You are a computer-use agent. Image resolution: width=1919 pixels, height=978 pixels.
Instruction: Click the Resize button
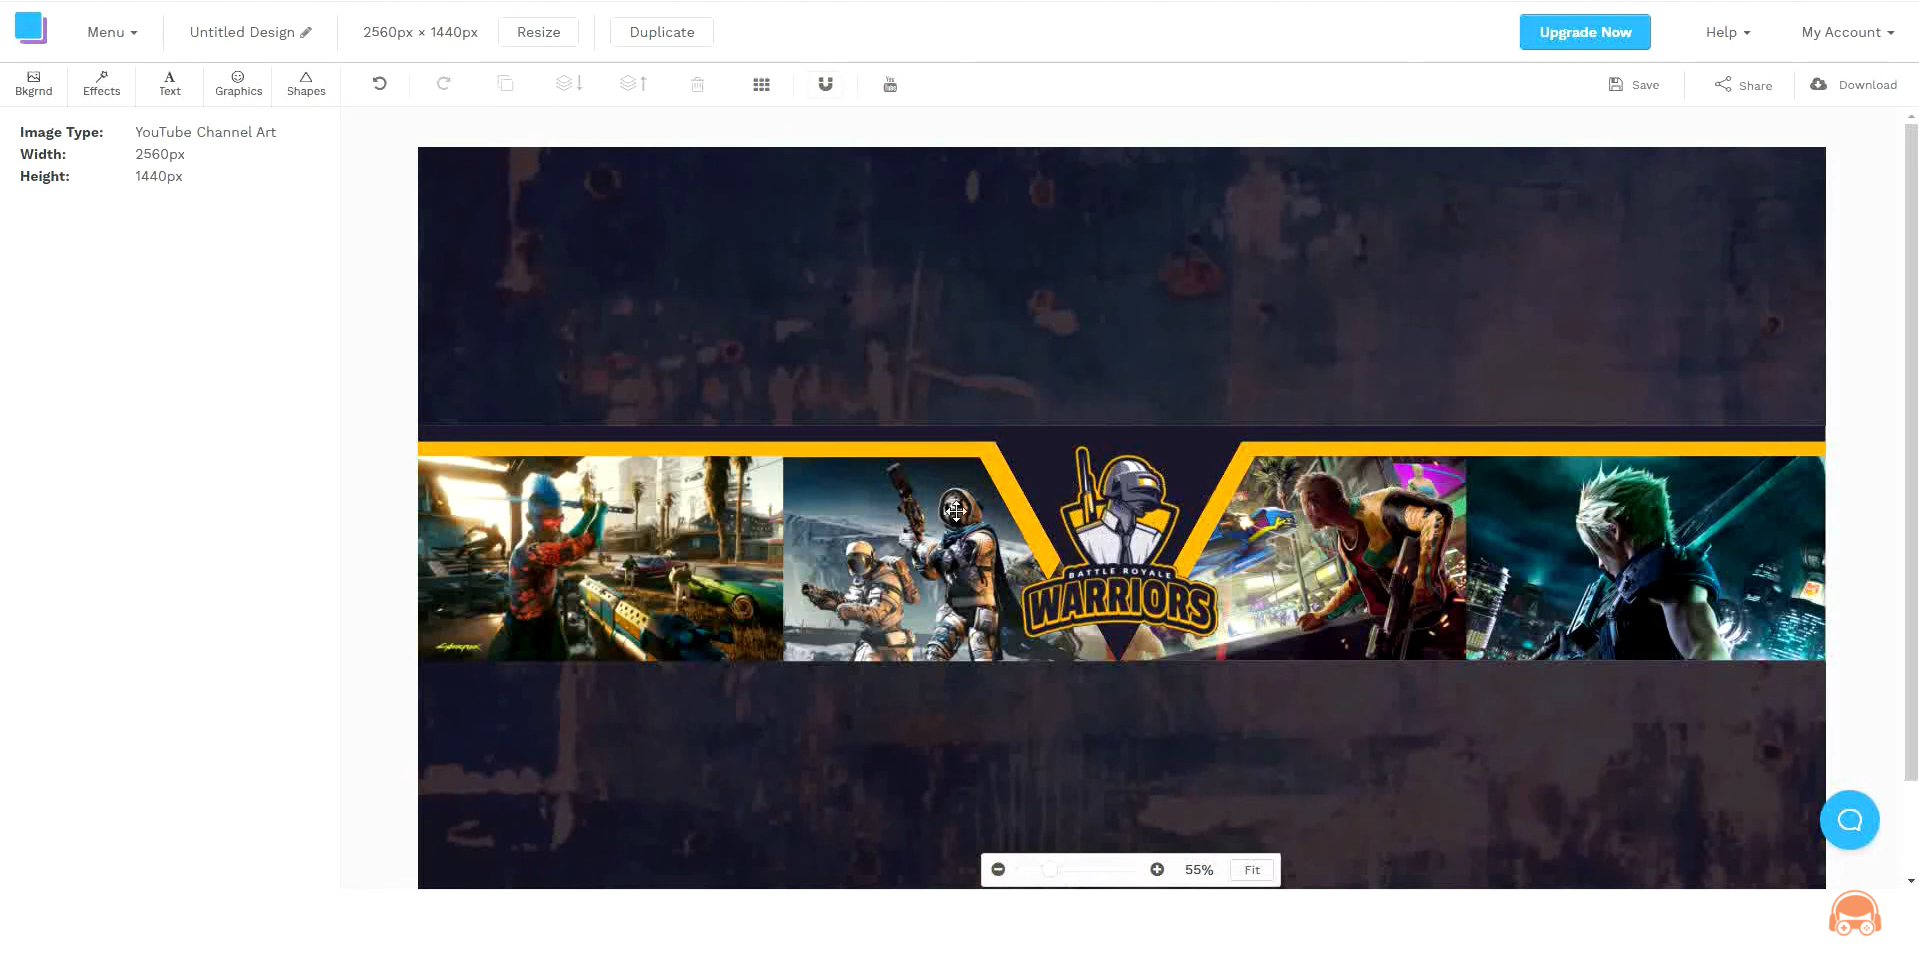[538, 31]
